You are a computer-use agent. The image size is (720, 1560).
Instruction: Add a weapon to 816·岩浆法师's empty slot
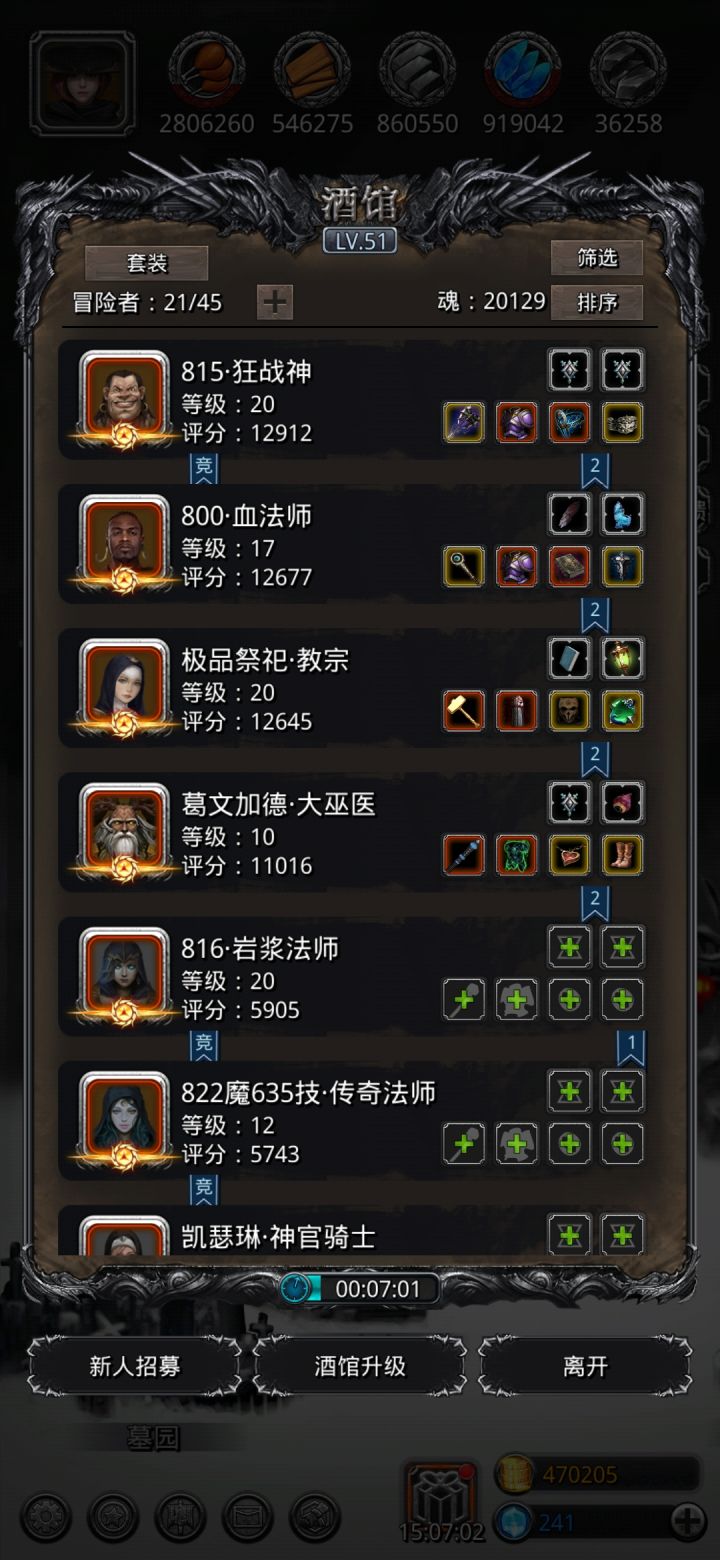(x=464, y=999)
